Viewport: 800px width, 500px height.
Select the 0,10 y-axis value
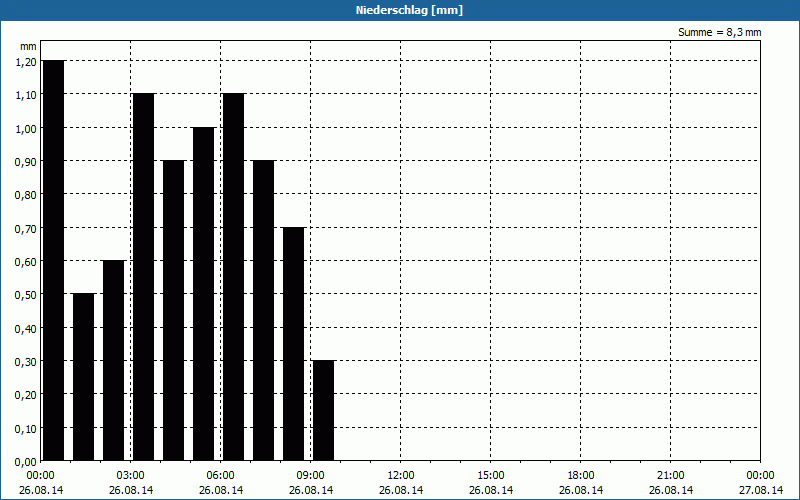pyautogui.click(x=26, y=428)
